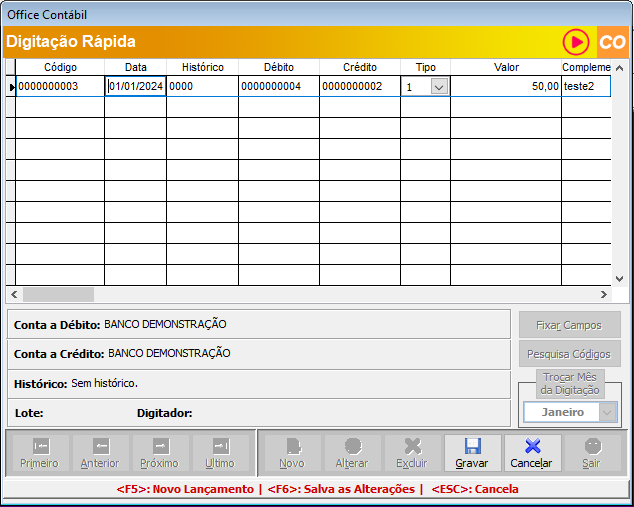Create new entry with Novo

click(292, 453)
